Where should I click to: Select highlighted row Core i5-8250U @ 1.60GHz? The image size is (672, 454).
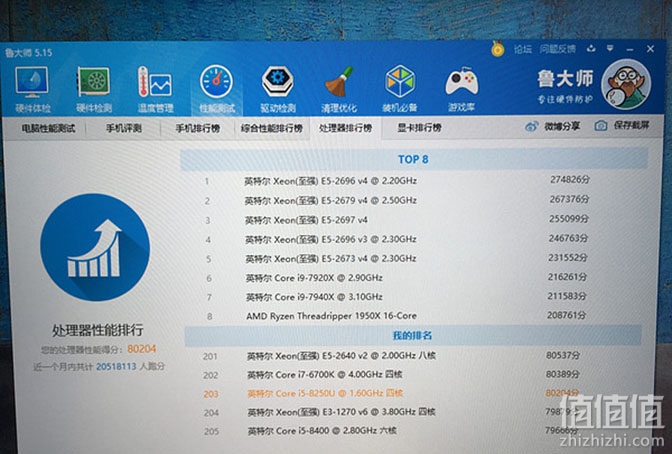[x=393, y=394]
